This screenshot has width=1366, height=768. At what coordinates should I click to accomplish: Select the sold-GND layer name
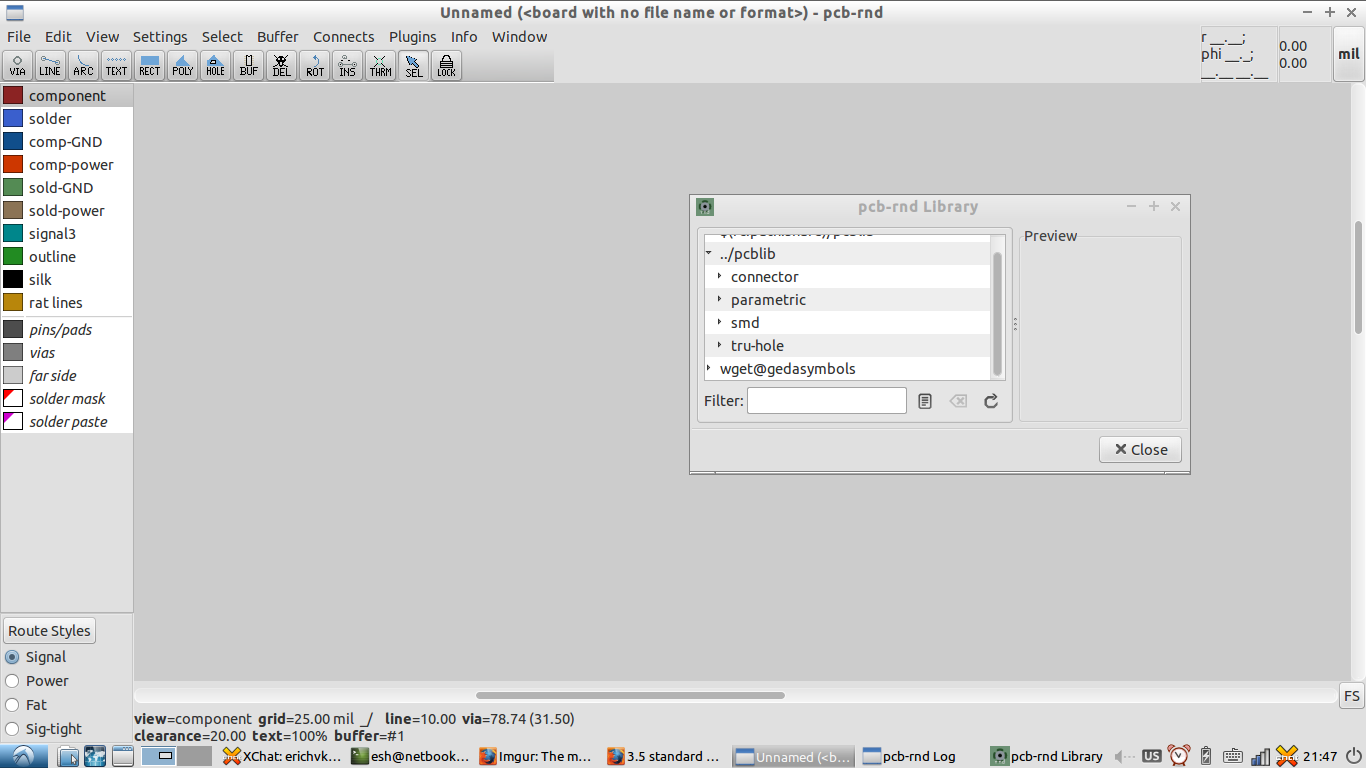click(61, 188)
